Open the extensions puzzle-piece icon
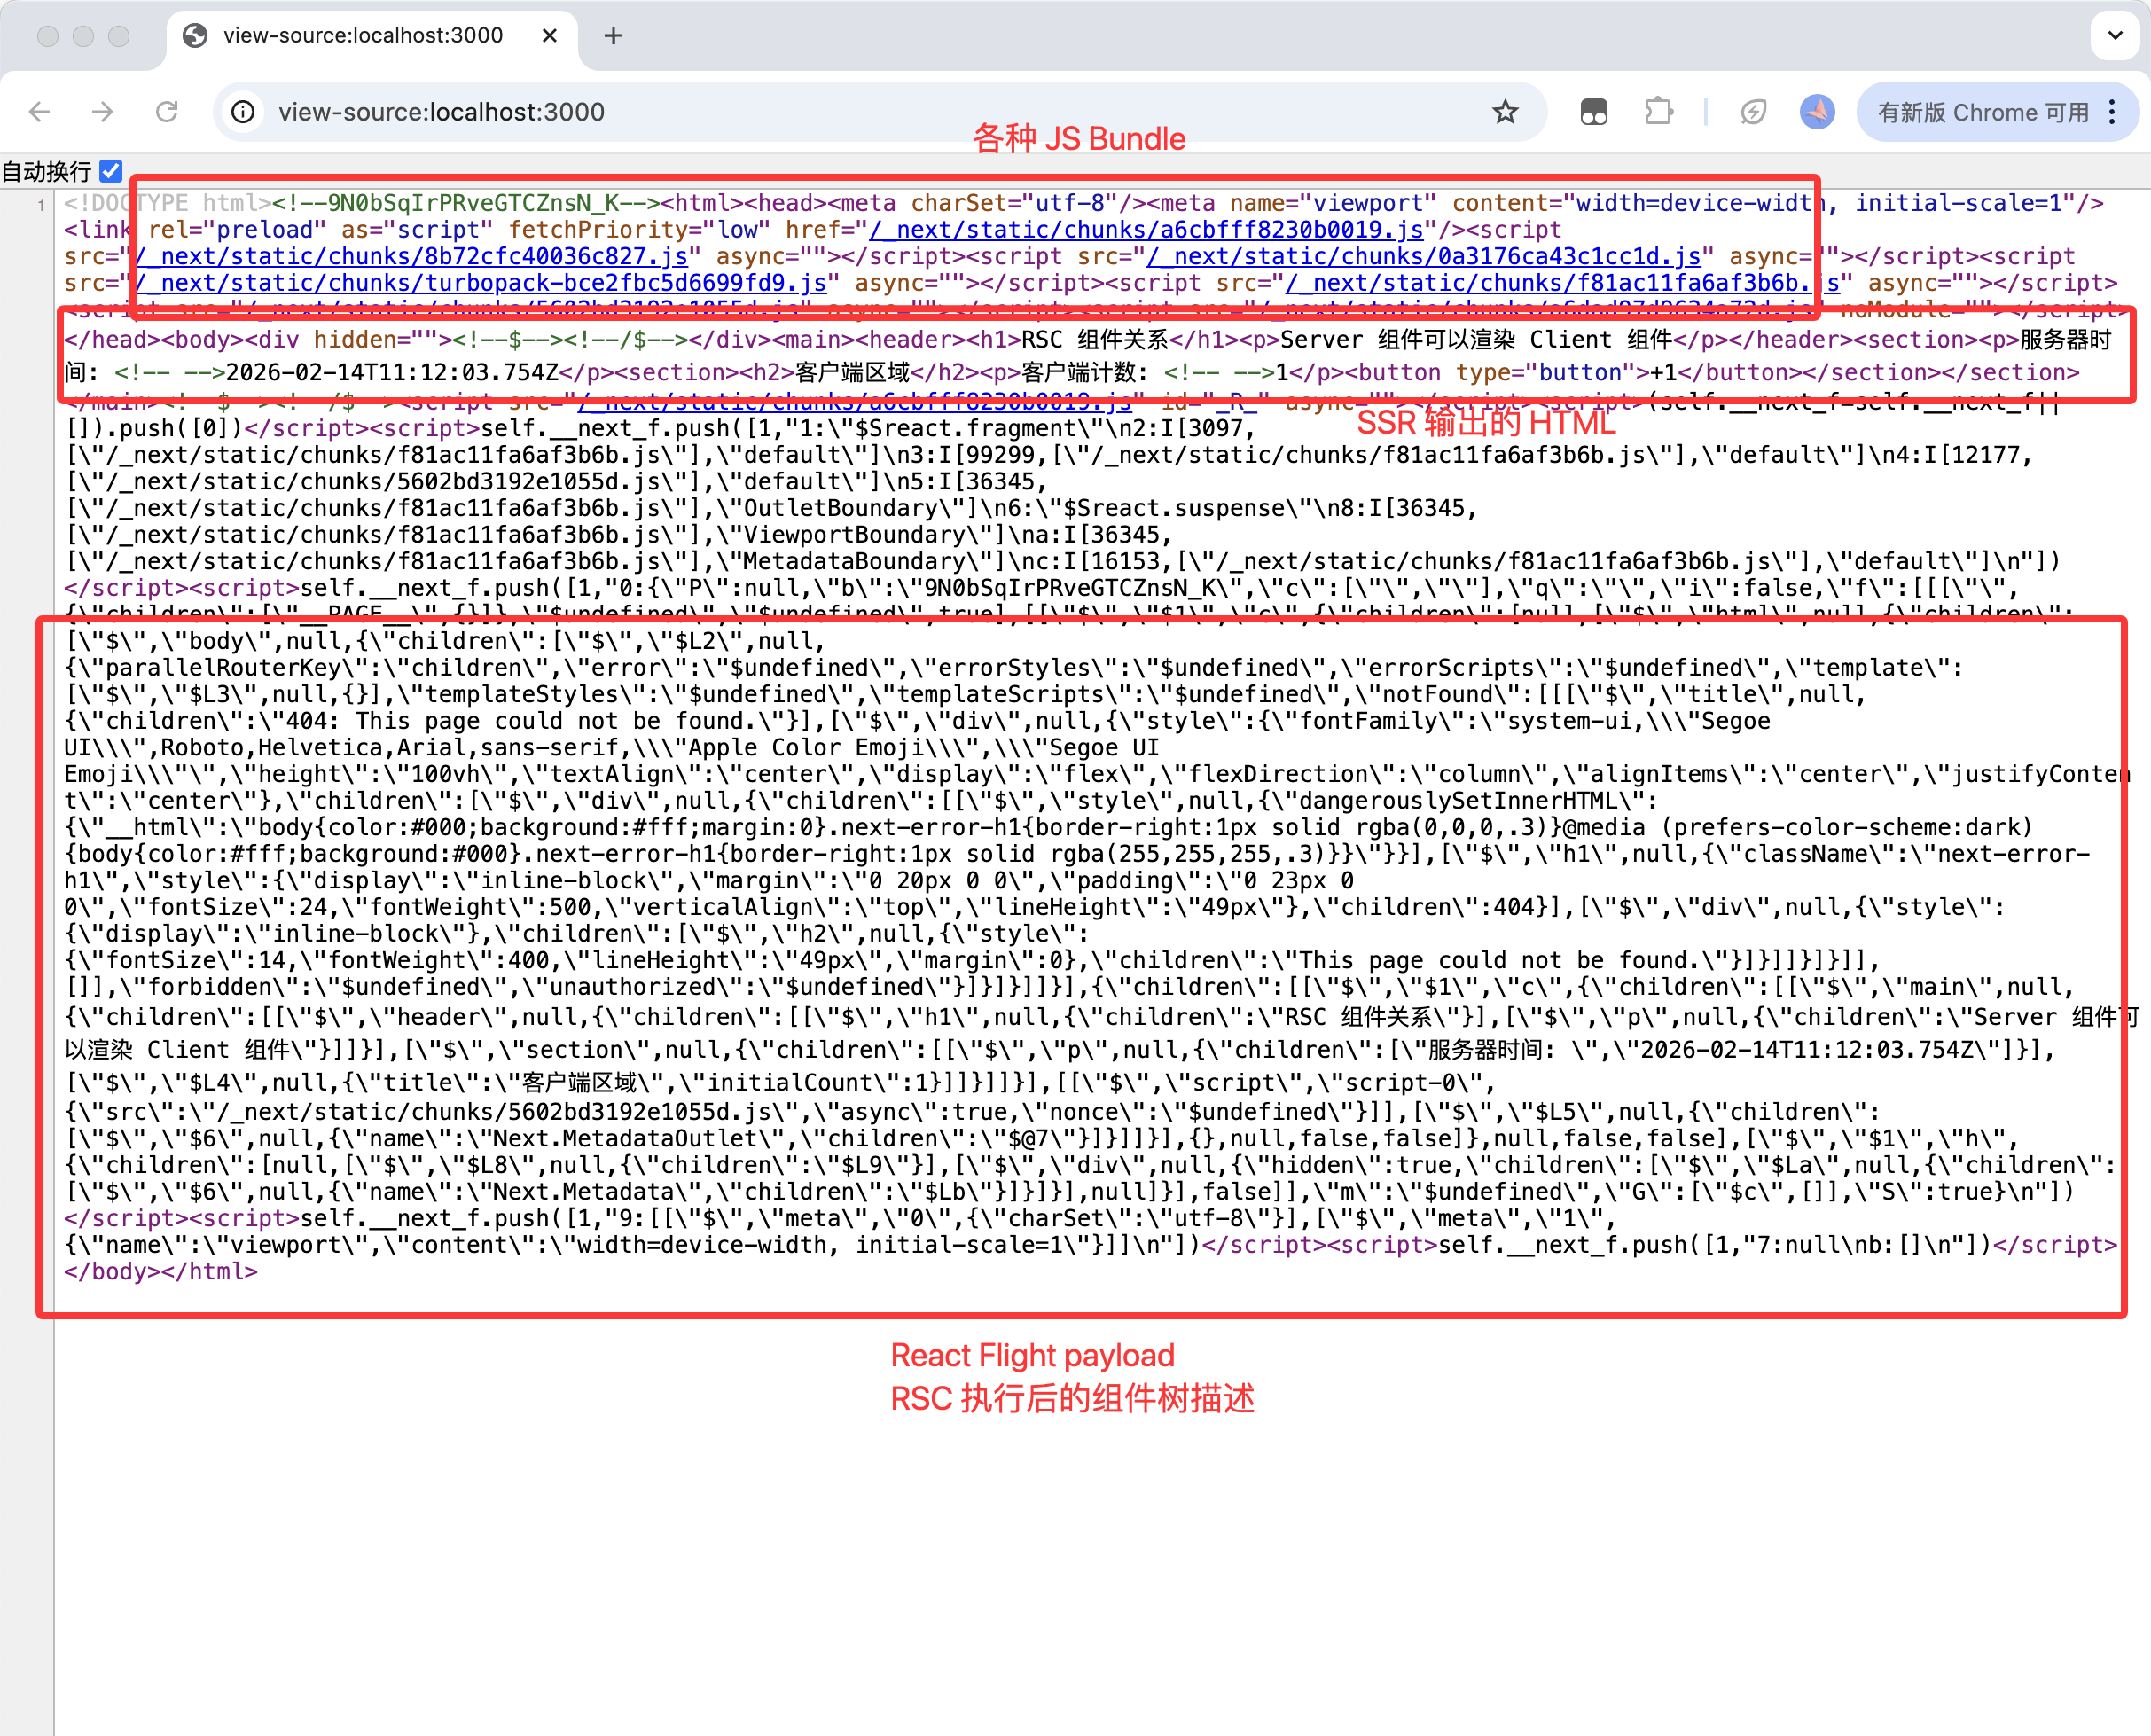 1658,112
